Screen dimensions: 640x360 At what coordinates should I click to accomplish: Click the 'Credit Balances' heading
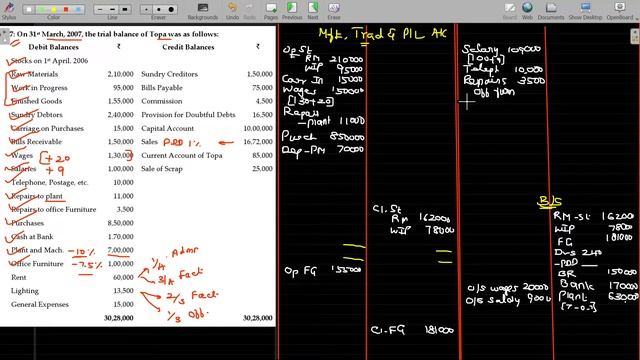tap(188, 47)
